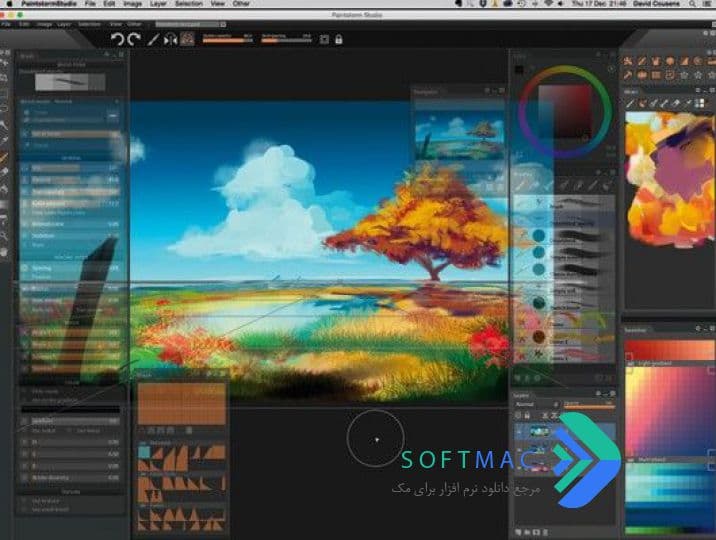Click the red-orange gradient strip in Swatches
The width and height of the screenshot is (716, 540).
tap(669, 351)
